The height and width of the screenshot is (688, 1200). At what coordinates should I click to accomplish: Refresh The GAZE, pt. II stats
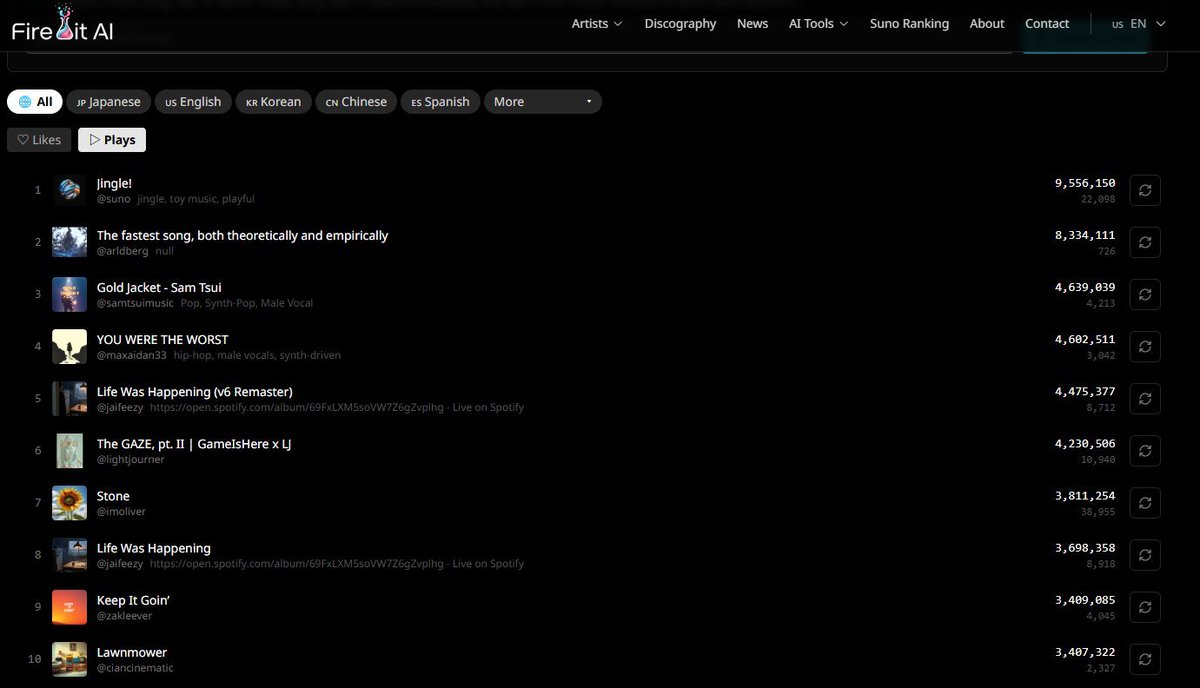(x=1145, y=450)
